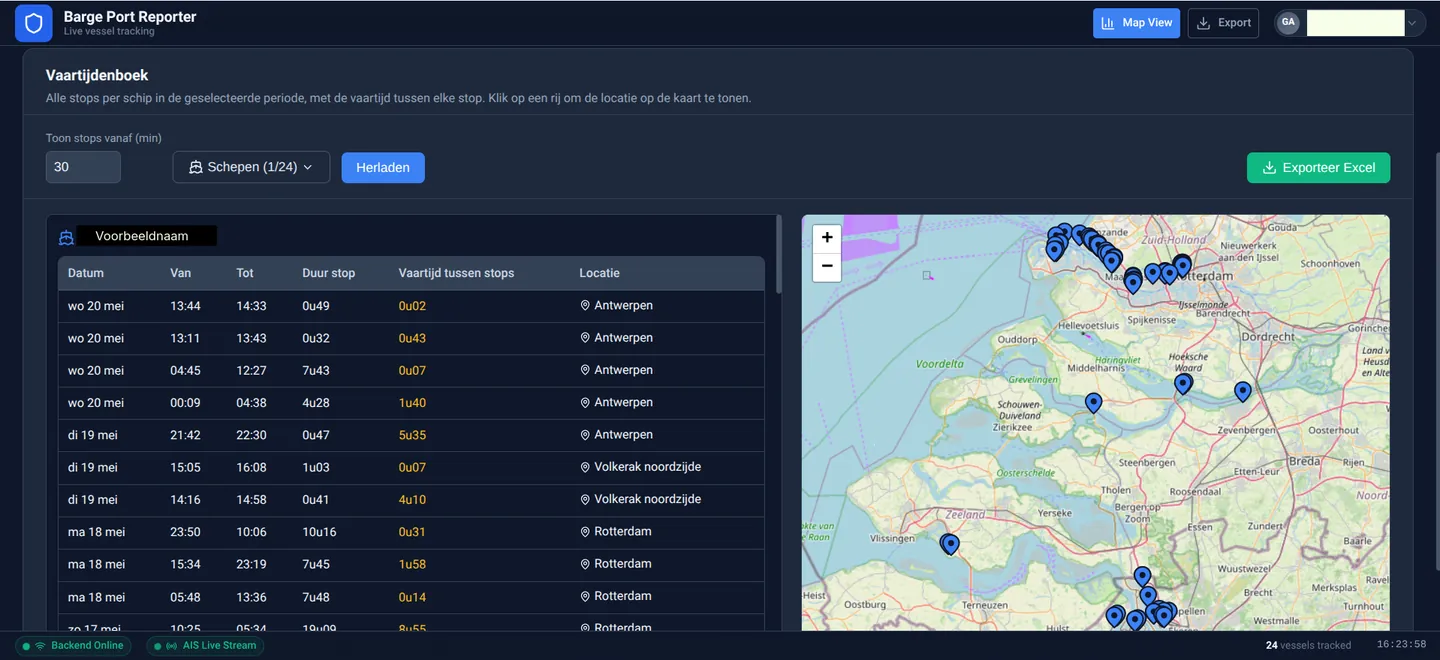Expand the user account dropdown chevron
Screen dimensions: 1440x660
point(1412,23)
